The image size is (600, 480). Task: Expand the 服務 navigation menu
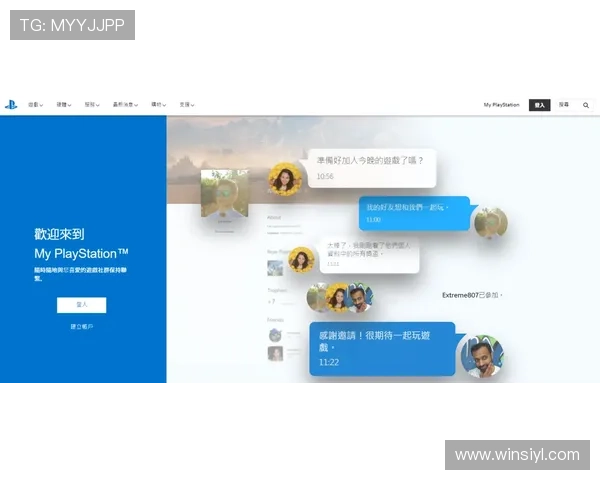click(92, 104)
